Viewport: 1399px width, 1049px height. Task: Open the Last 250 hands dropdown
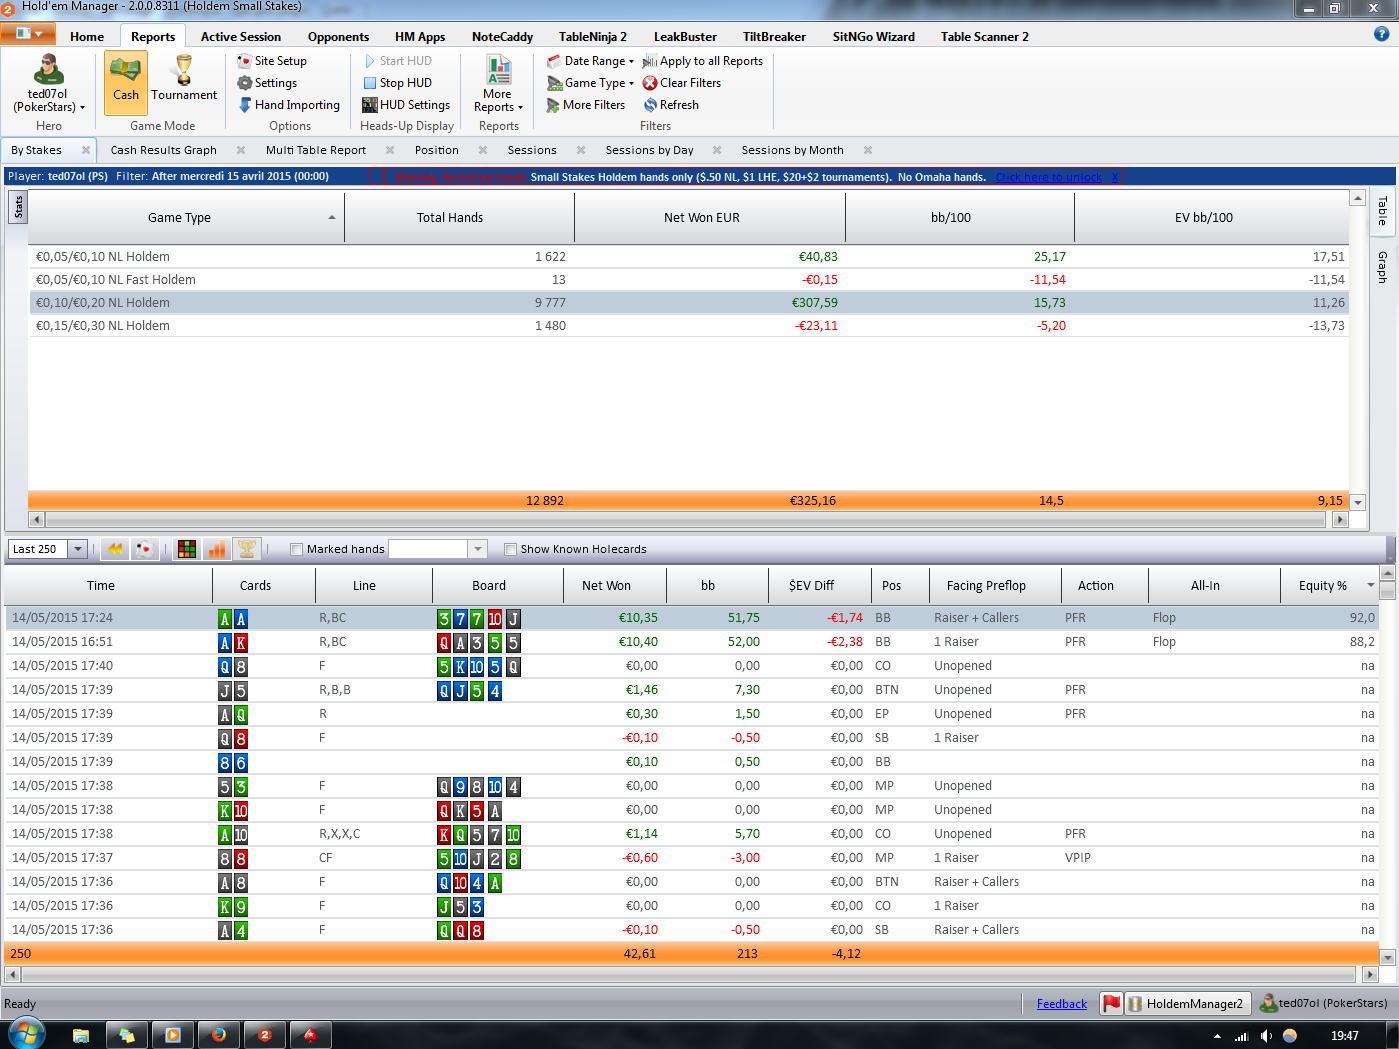(x=77, y=549)
